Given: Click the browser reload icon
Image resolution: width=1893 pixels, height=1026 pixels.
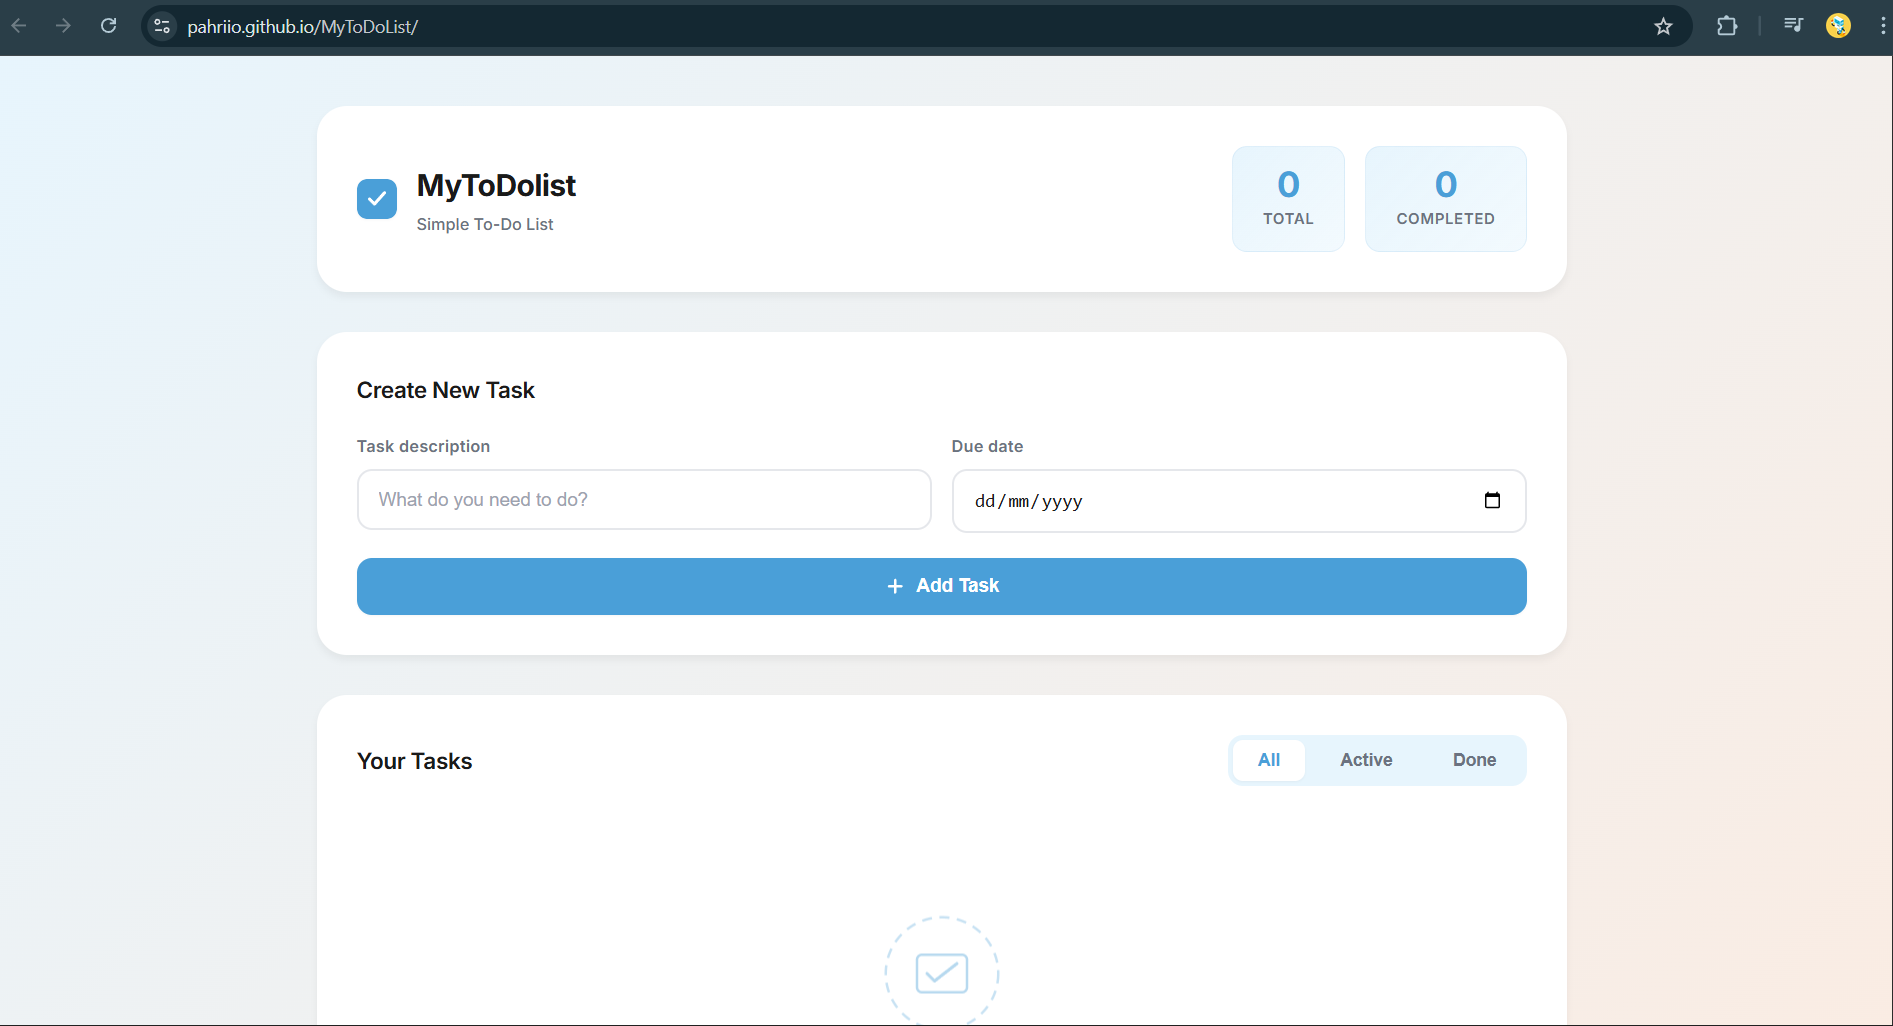Looking at the screenshot, I should (x=109, y=26).
